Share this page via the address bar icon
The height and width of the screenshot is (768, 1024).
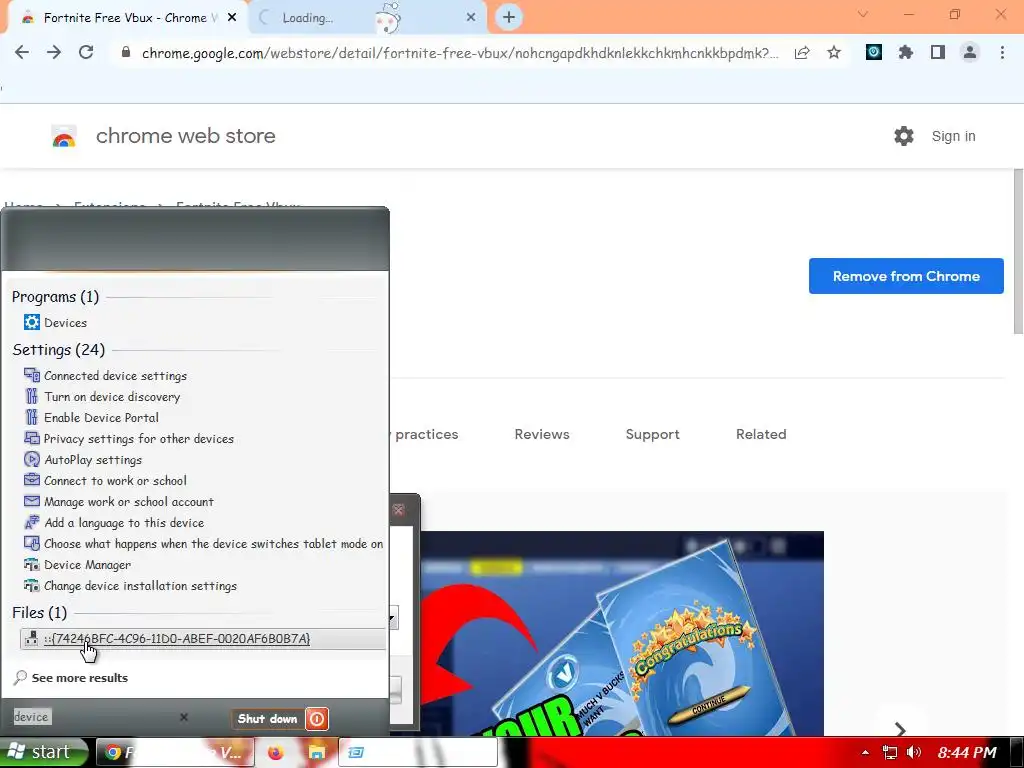click(802, 53)
